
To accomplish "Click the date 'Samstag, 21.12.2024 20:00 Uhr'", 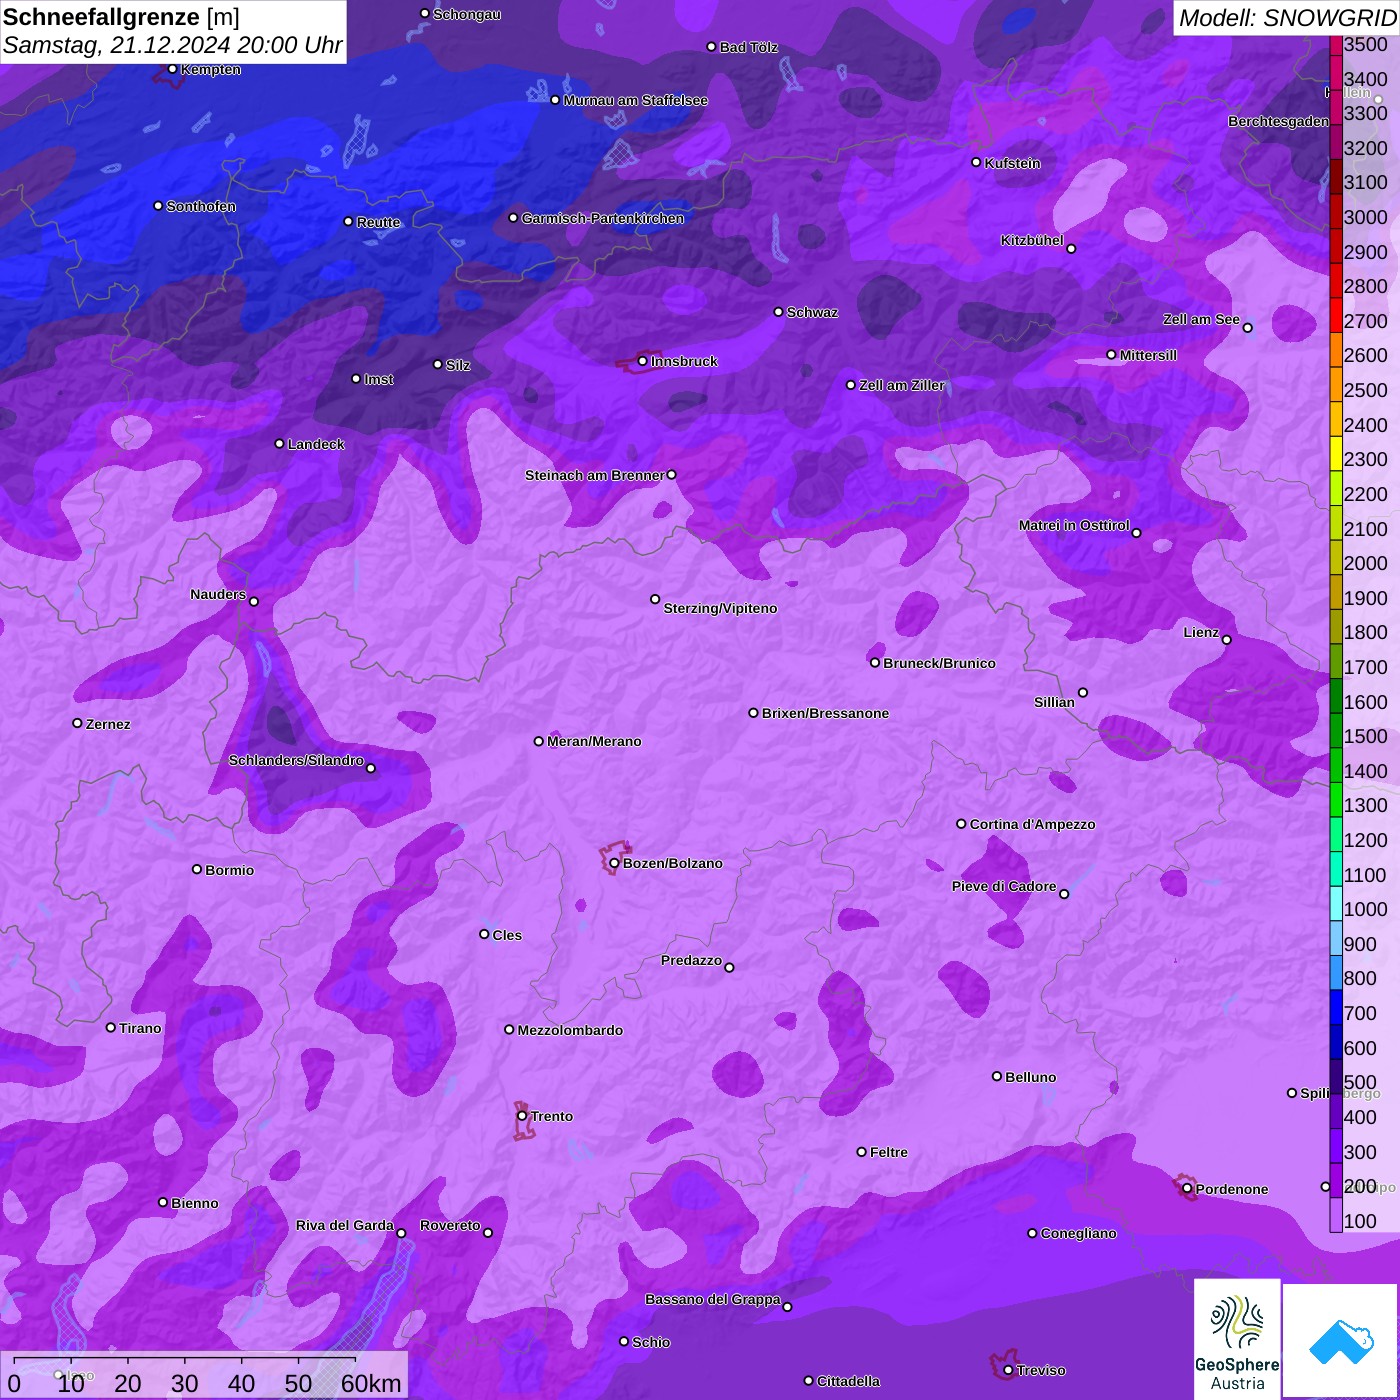I will pos(173,45).
